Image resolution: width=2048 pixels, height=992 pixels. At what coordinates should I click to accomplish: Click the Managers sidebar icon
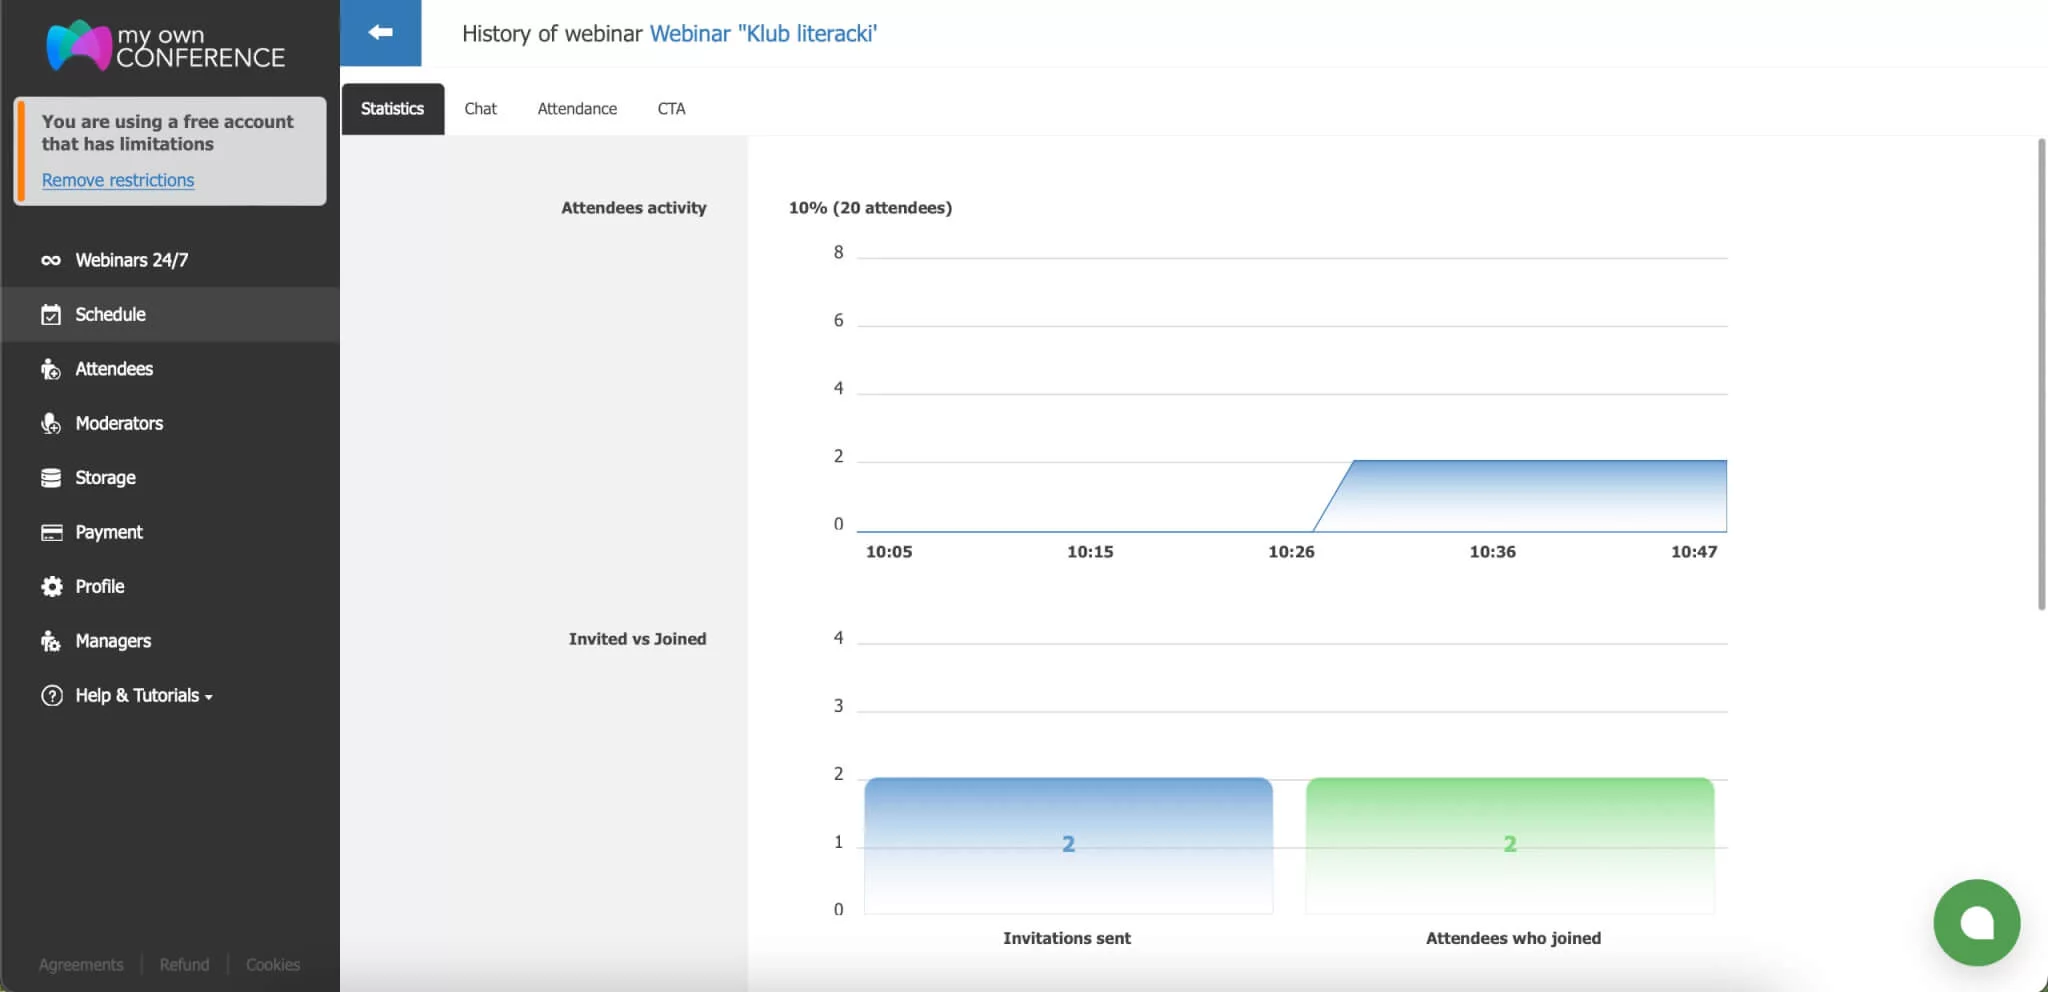coord(51,640)
